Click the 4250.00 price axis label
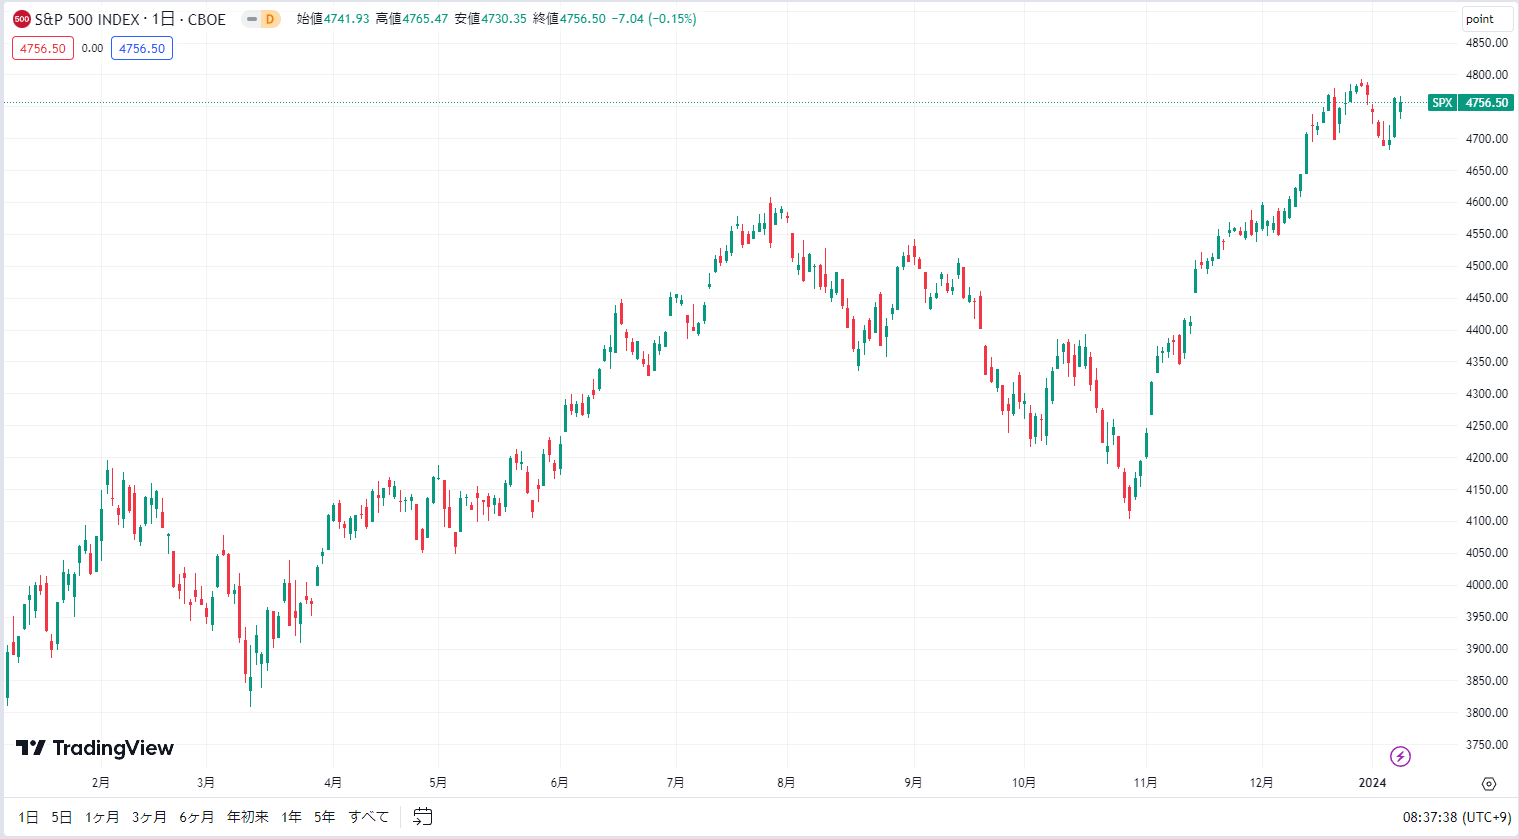1519x839 pixels. 1487,426
